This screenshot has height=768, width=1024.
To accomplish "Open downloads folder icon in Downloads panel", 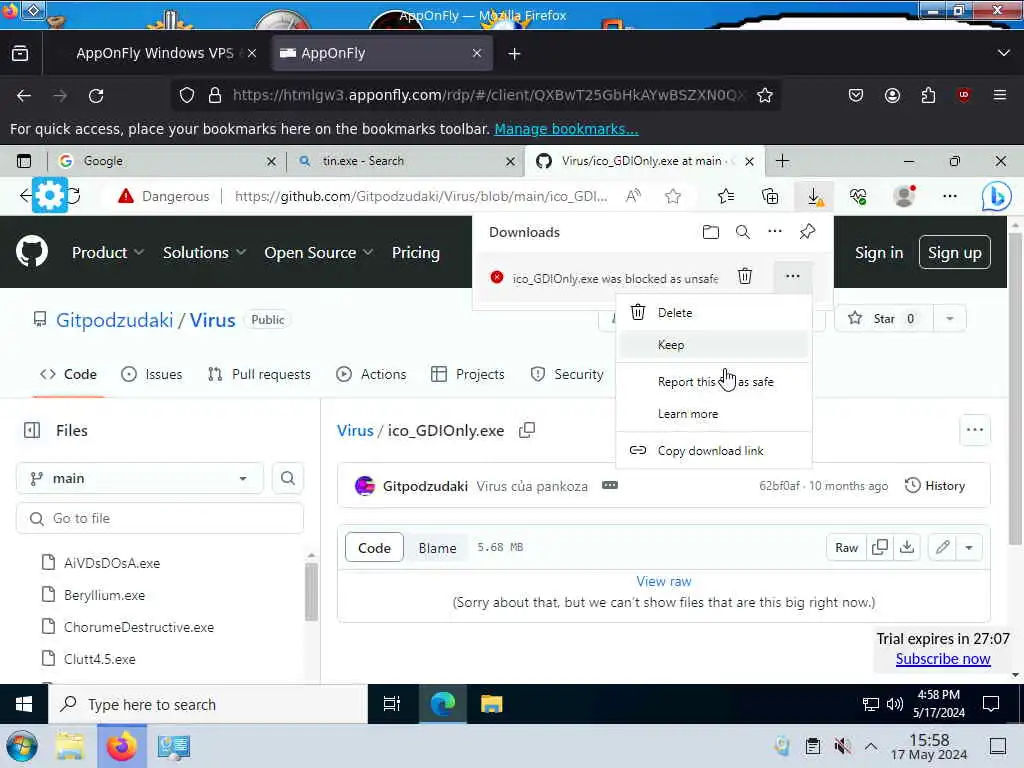I will (711, 232).
